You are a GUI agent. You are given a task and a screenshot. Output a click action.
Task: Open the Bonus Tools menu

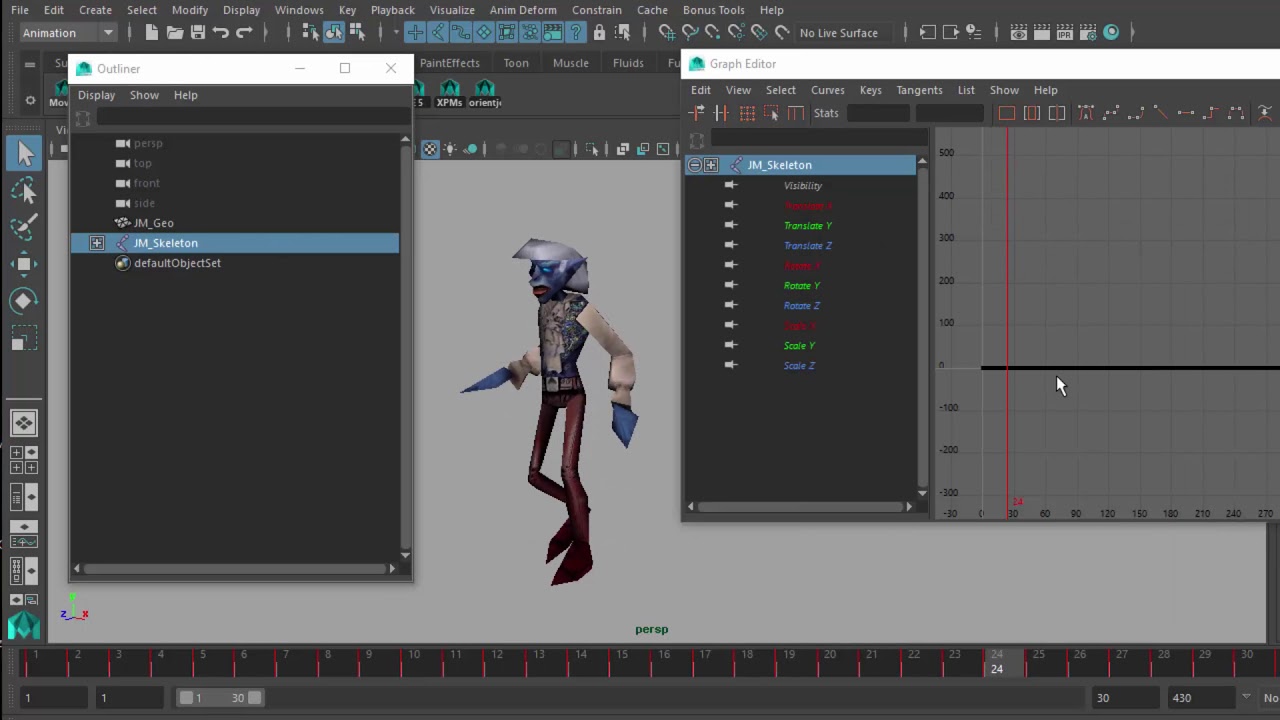(714, 10)
